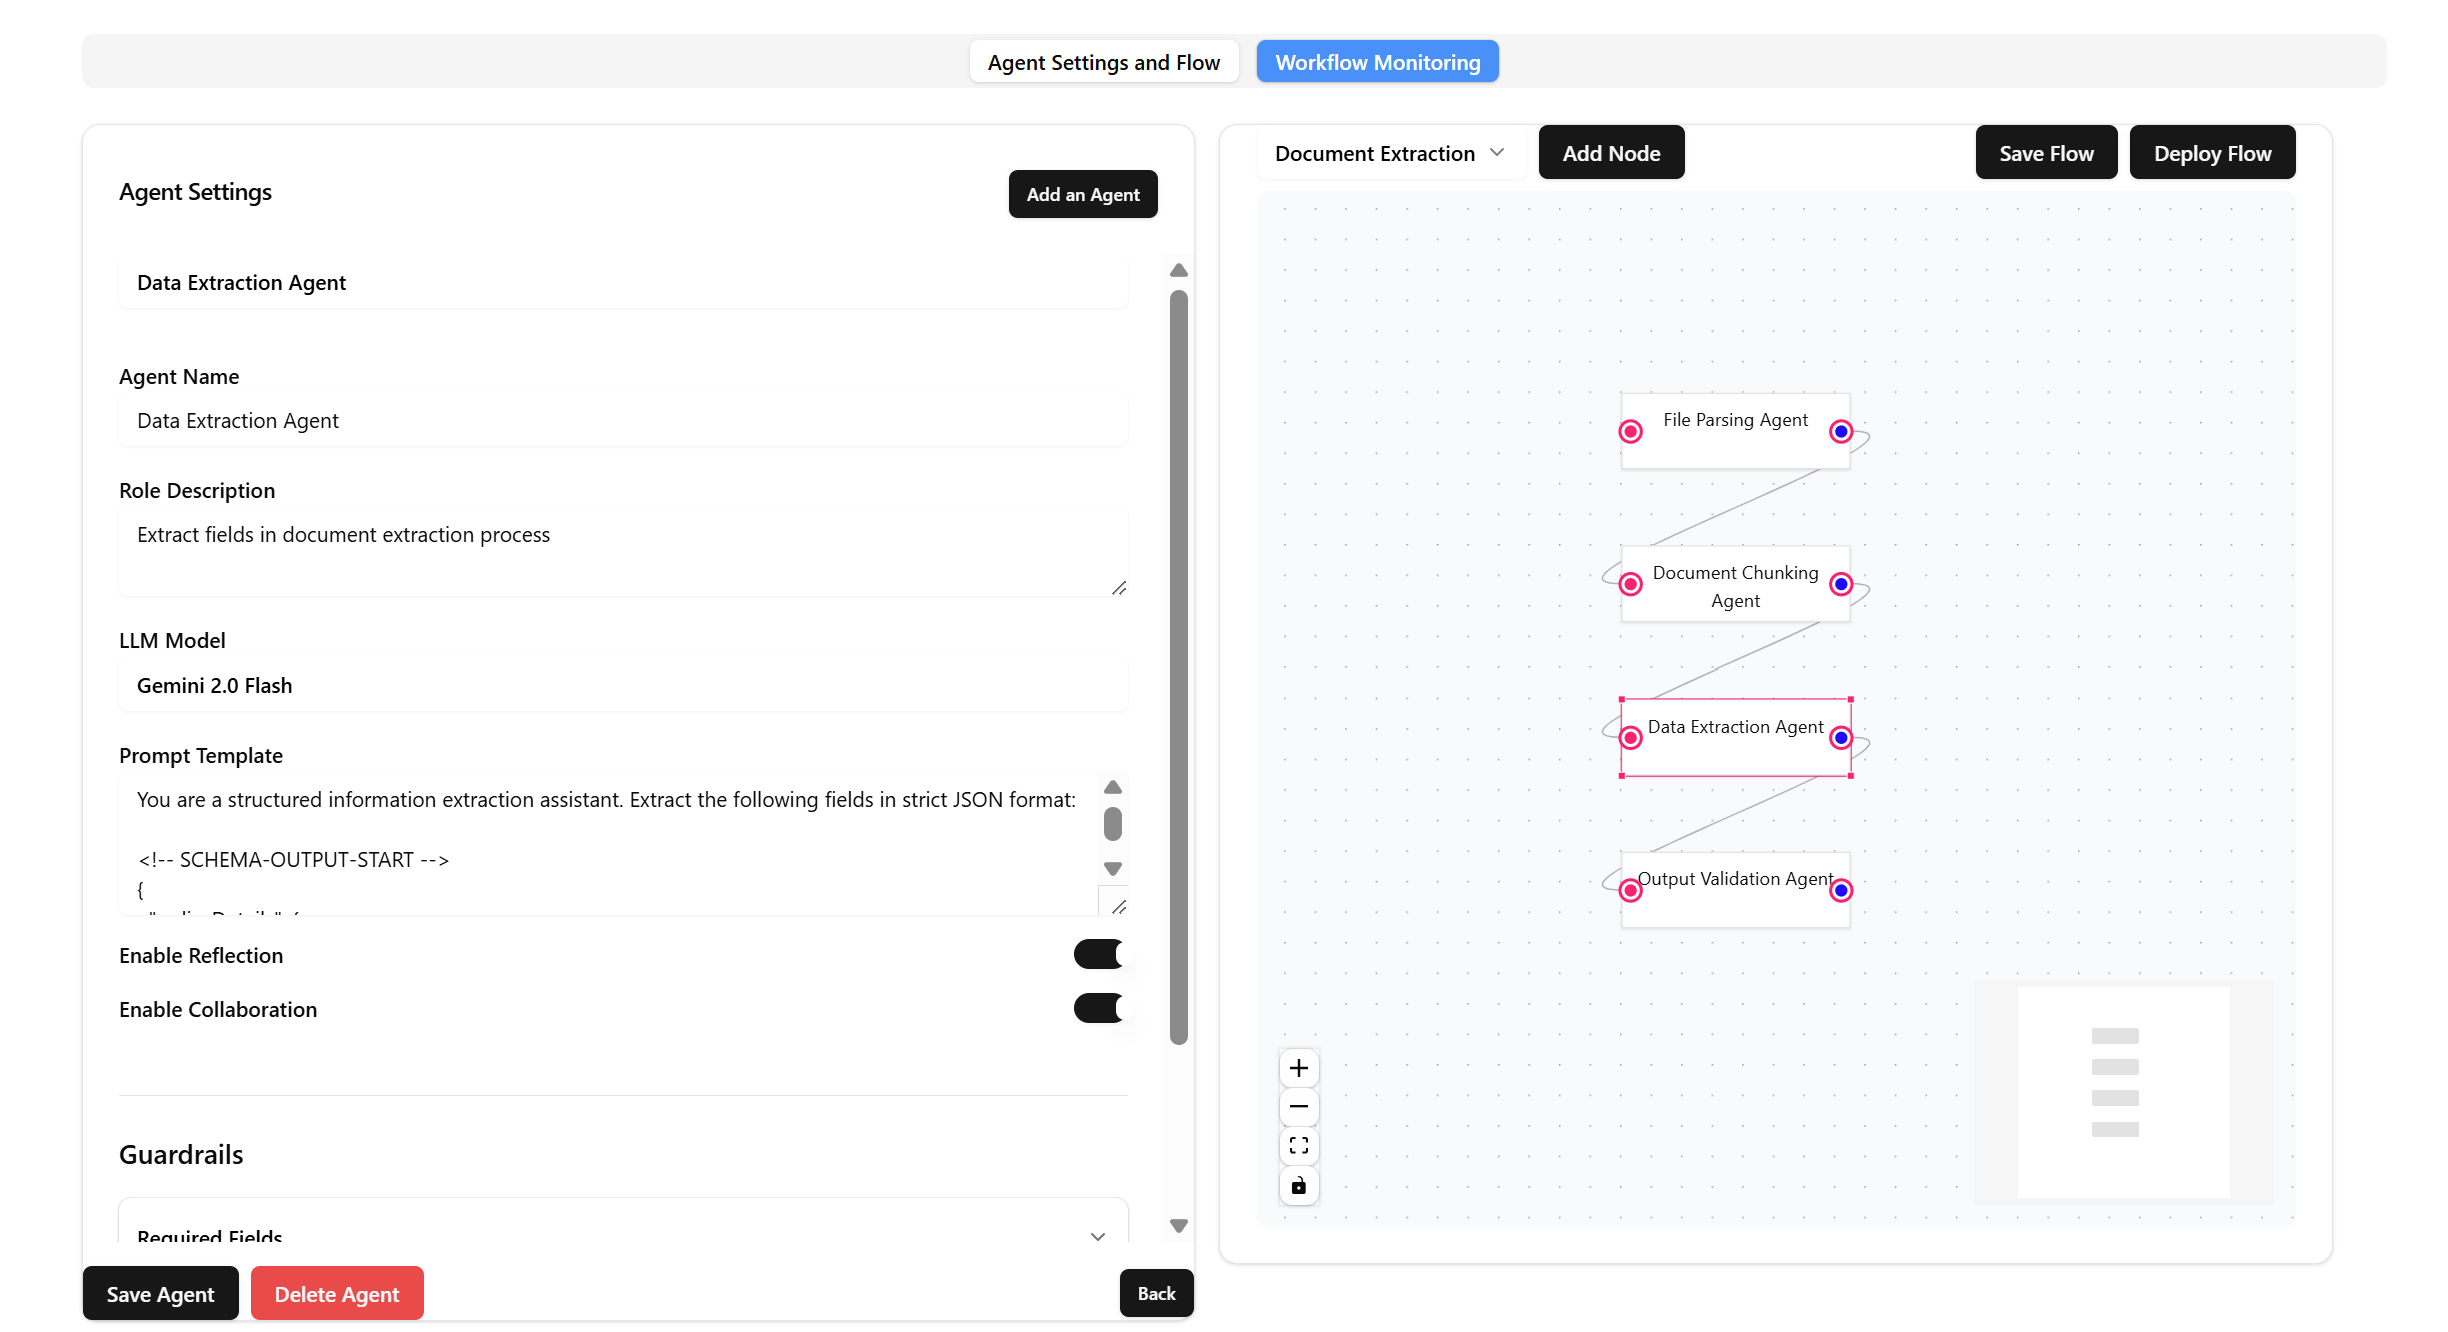The height and width of the screenshot is (1332, 2448).
Task: Click the scroll up arrow on the settings panel
Action: click(1178, 270)
